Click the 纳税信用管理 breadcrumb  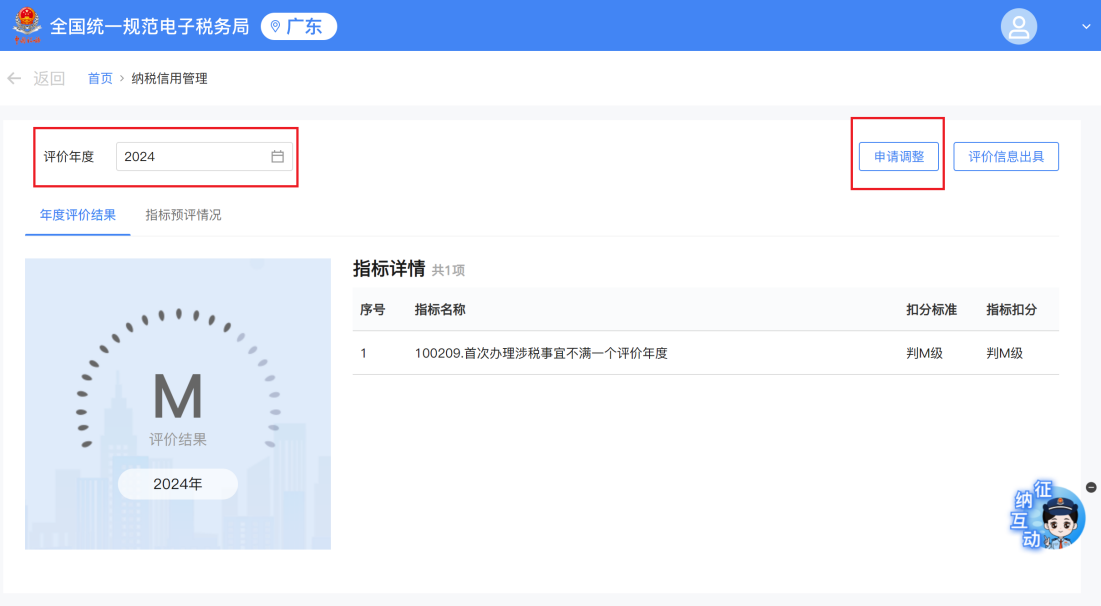(169, 79)
